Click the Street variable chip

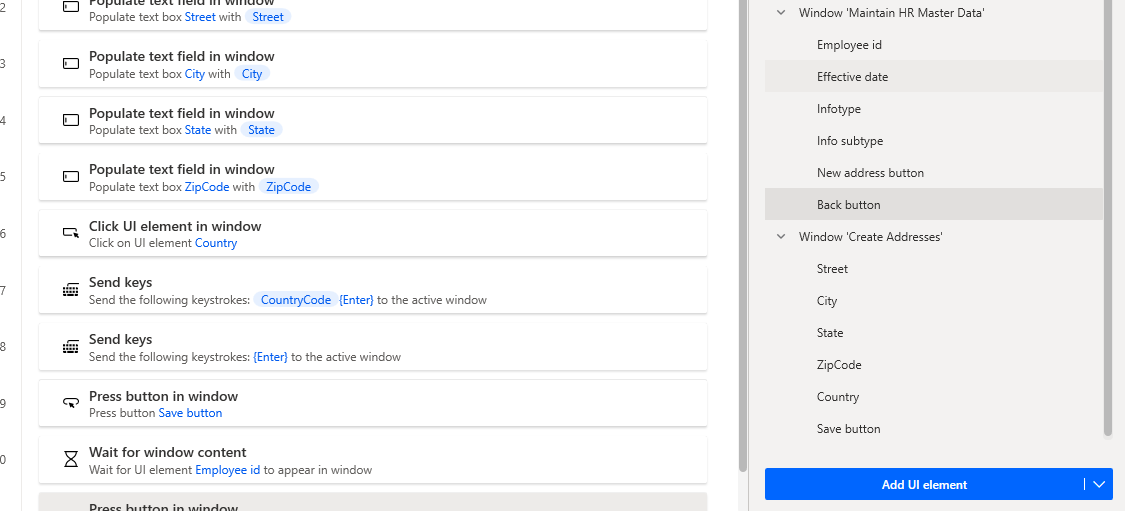point(268,17)
